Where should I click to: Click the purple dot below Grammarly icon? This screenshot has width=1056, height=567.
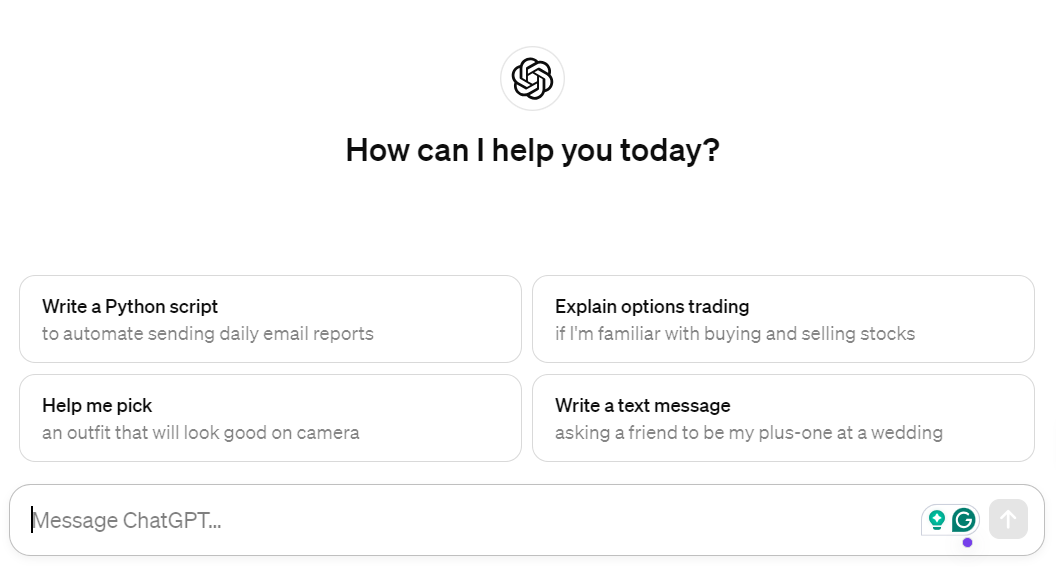pos(967,542)
